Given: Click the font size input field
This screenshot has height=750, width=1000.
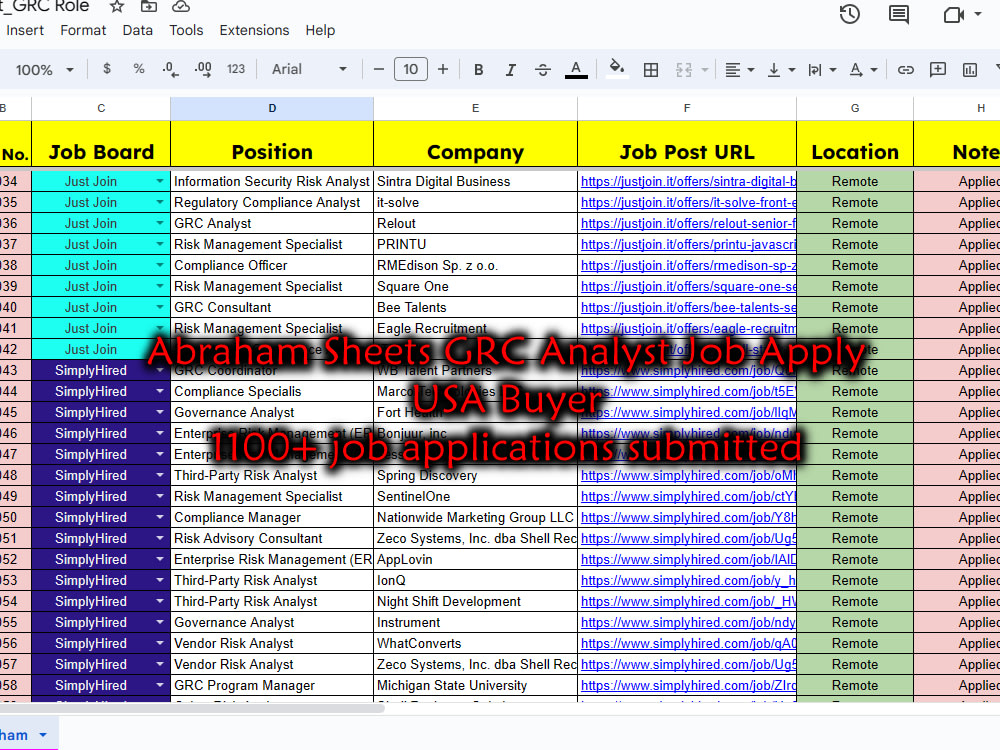Looking at the screenshot, I should coord(410,70).
